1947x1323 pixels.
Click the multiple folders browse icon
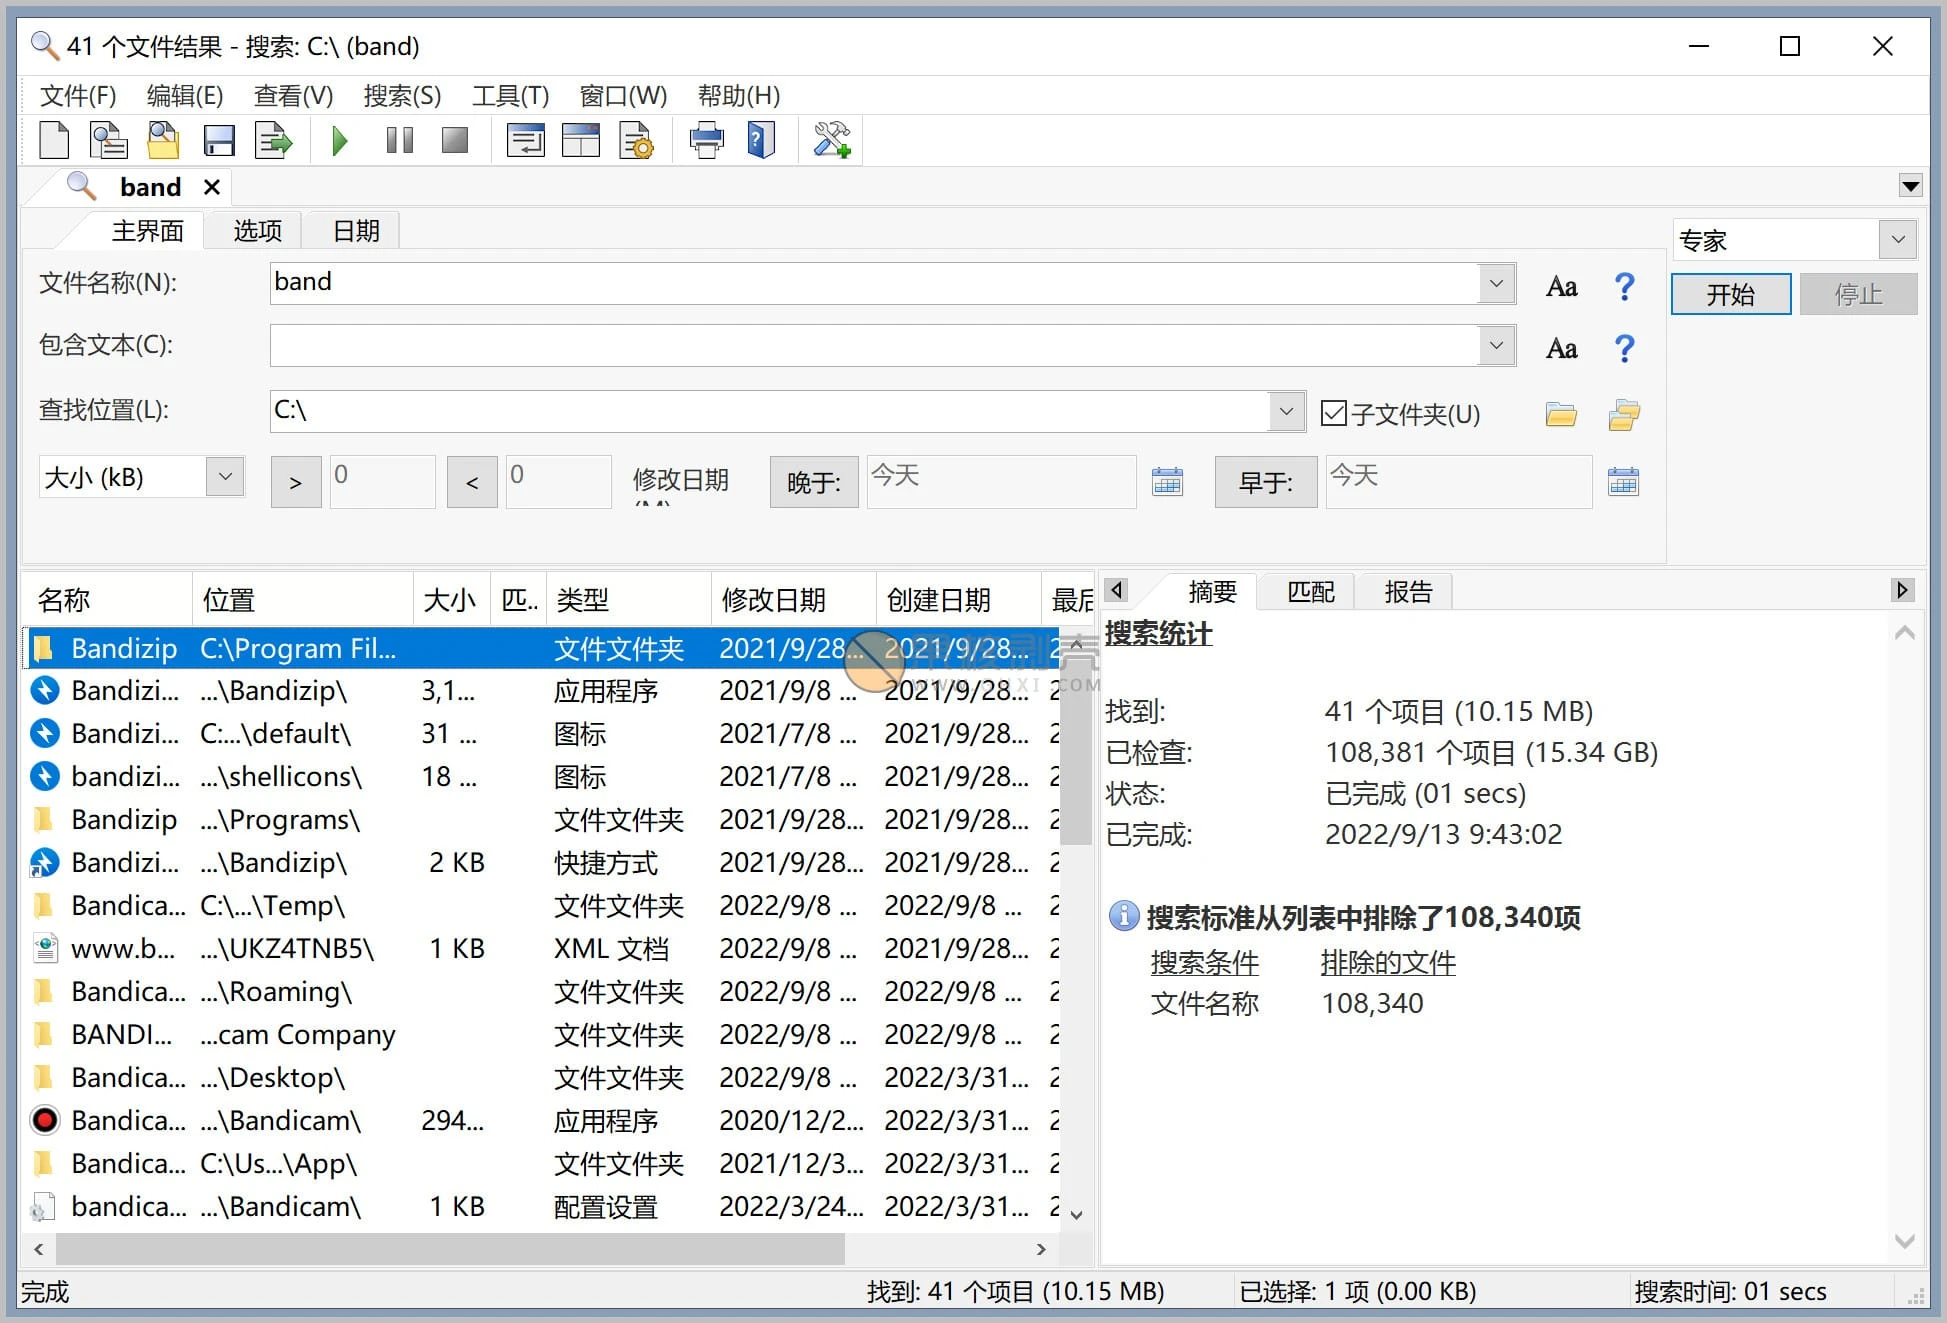1624,414
